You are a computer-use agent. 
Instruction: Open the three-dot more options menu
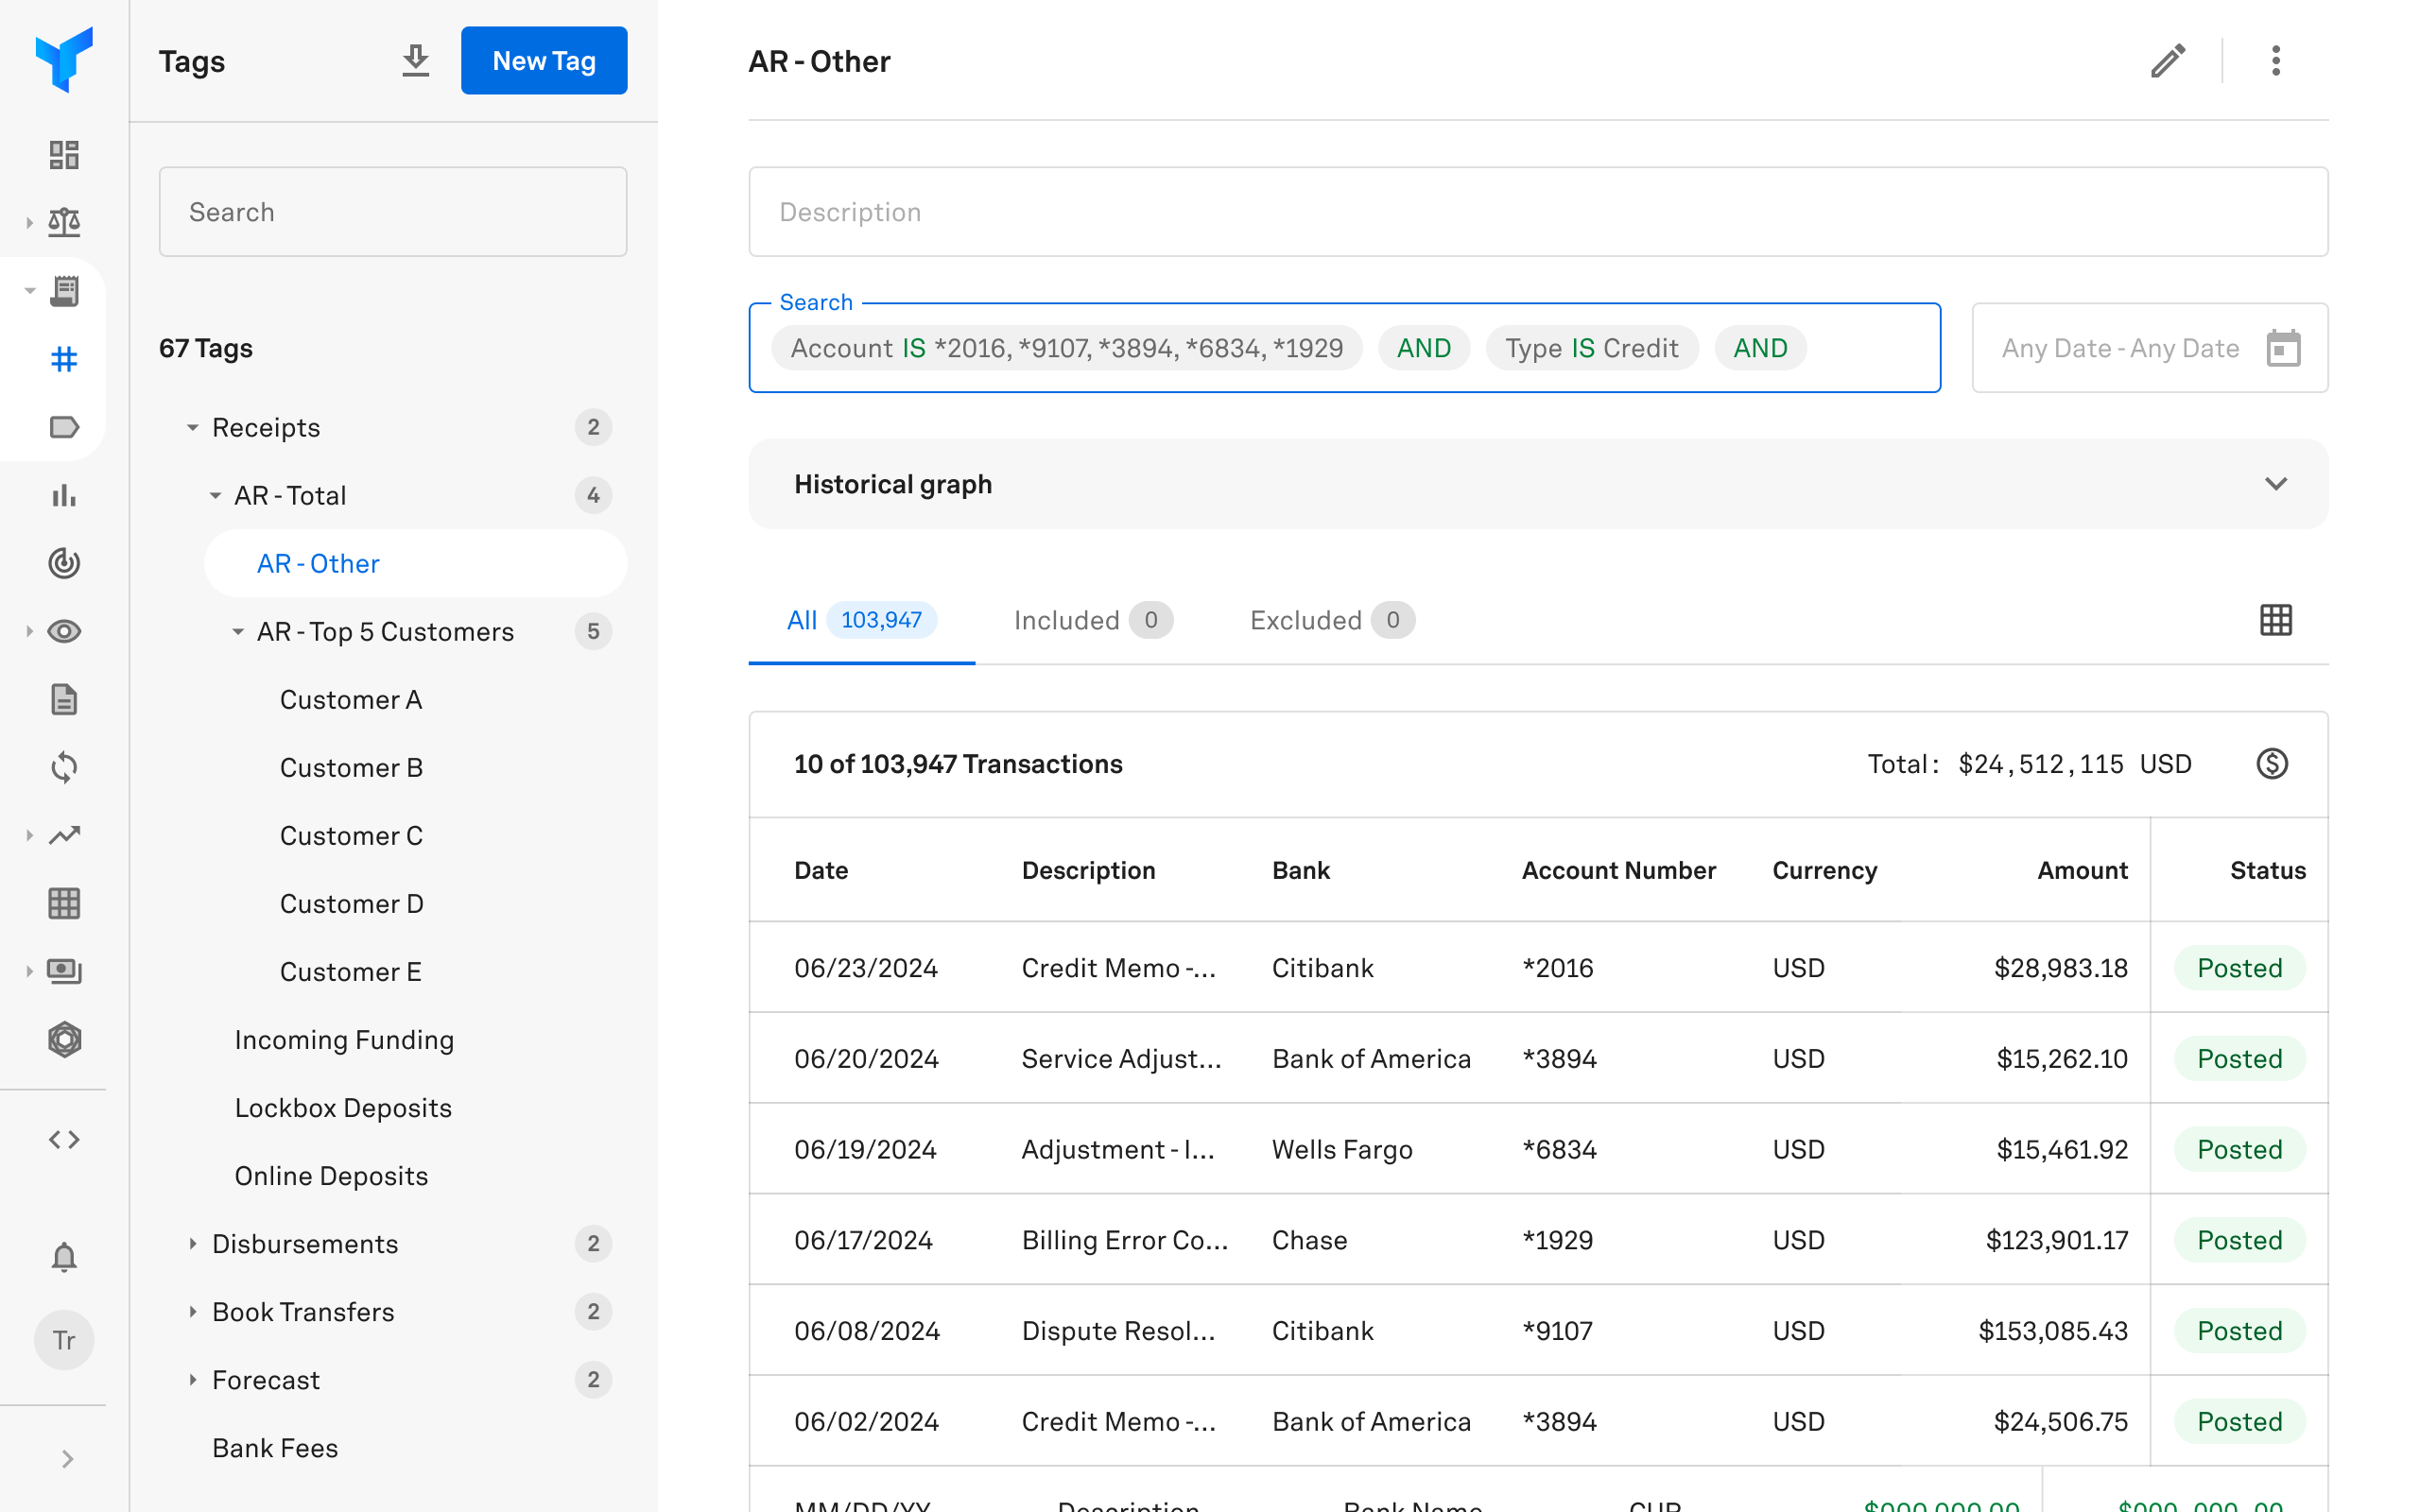coord(2276,61)
